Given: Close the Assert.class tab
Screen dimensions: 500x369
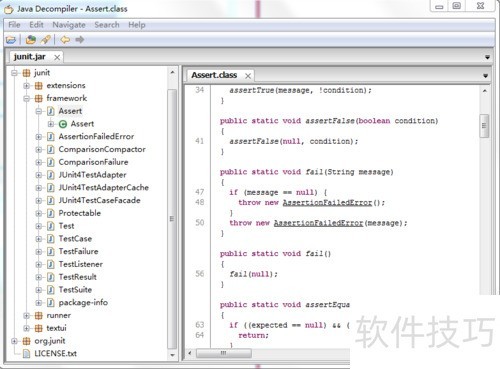Looking at the screenshot, I should click(x=248, y=76).
